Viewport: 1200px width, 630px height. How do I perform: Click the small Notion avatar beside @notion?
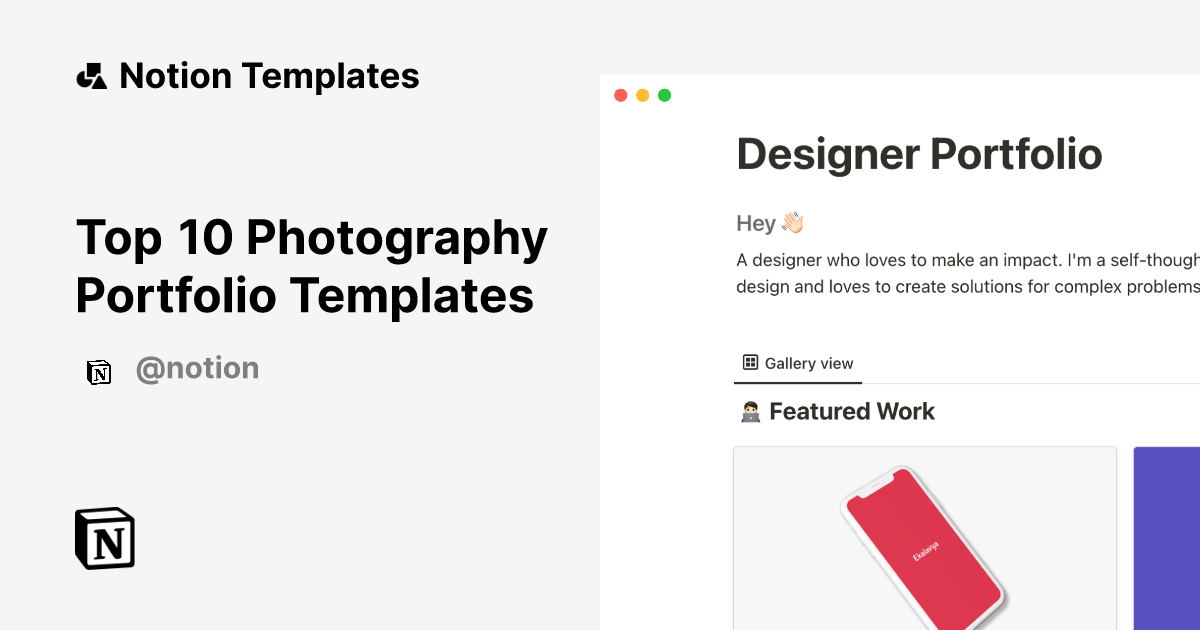pos(99,372)
